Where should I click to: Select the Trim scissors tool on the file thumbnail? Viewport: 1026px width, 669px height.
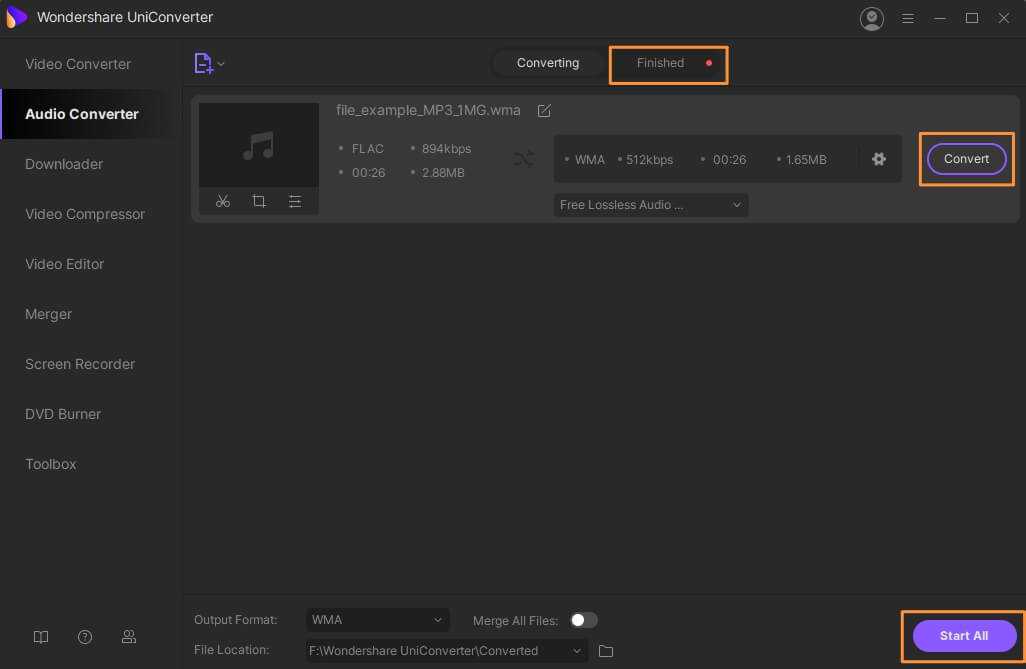pyautogui.click(x=223, y=200)
